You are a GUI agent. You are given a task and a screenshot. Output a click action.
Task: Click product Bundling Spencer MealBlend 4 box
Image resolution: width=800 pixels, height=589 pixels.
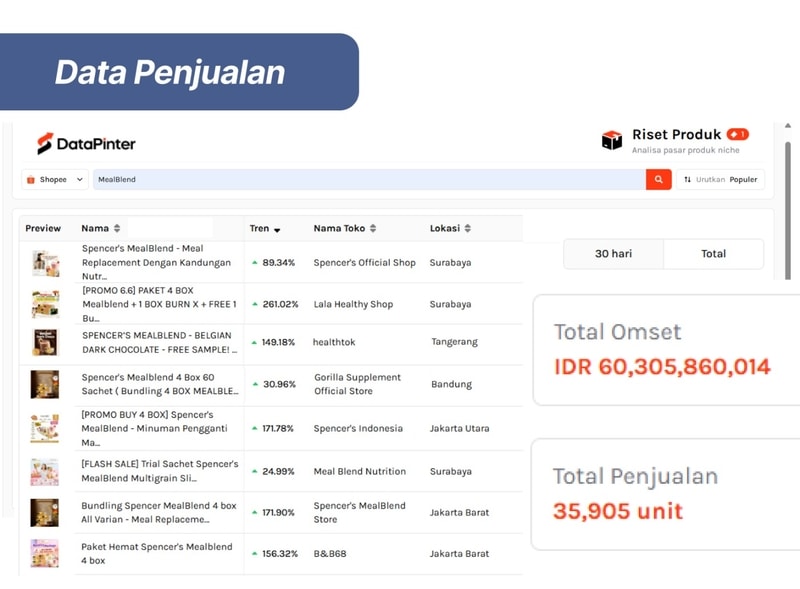159,512
